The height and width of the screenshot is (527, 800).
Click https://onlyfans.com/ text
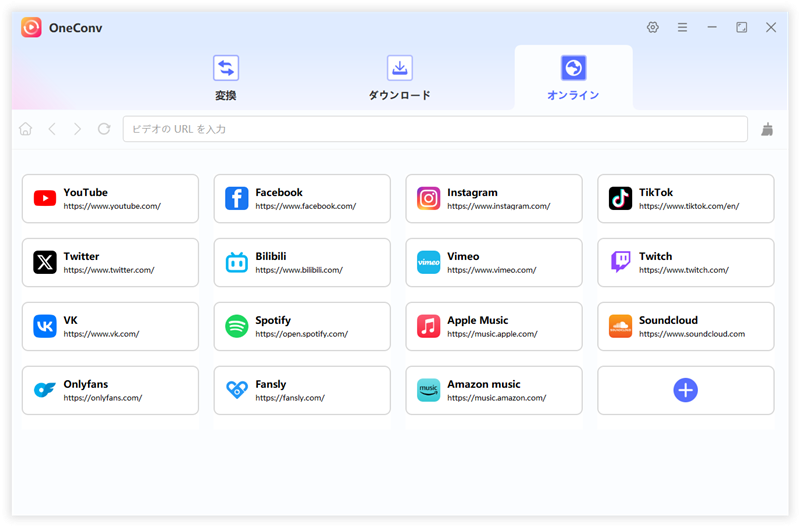click(103, 397)
